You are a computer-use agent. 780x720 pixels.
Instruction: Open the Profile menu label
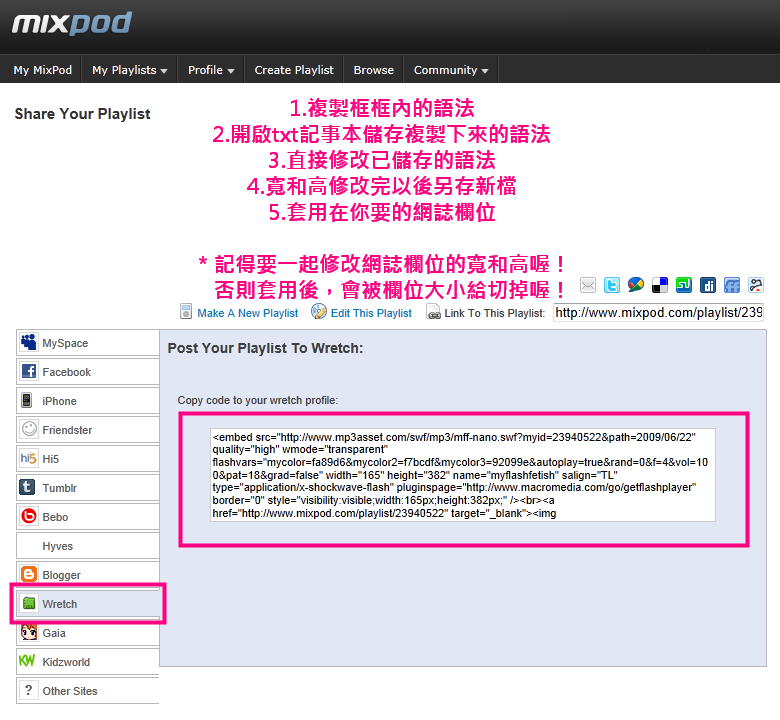(x=205, y=70)
